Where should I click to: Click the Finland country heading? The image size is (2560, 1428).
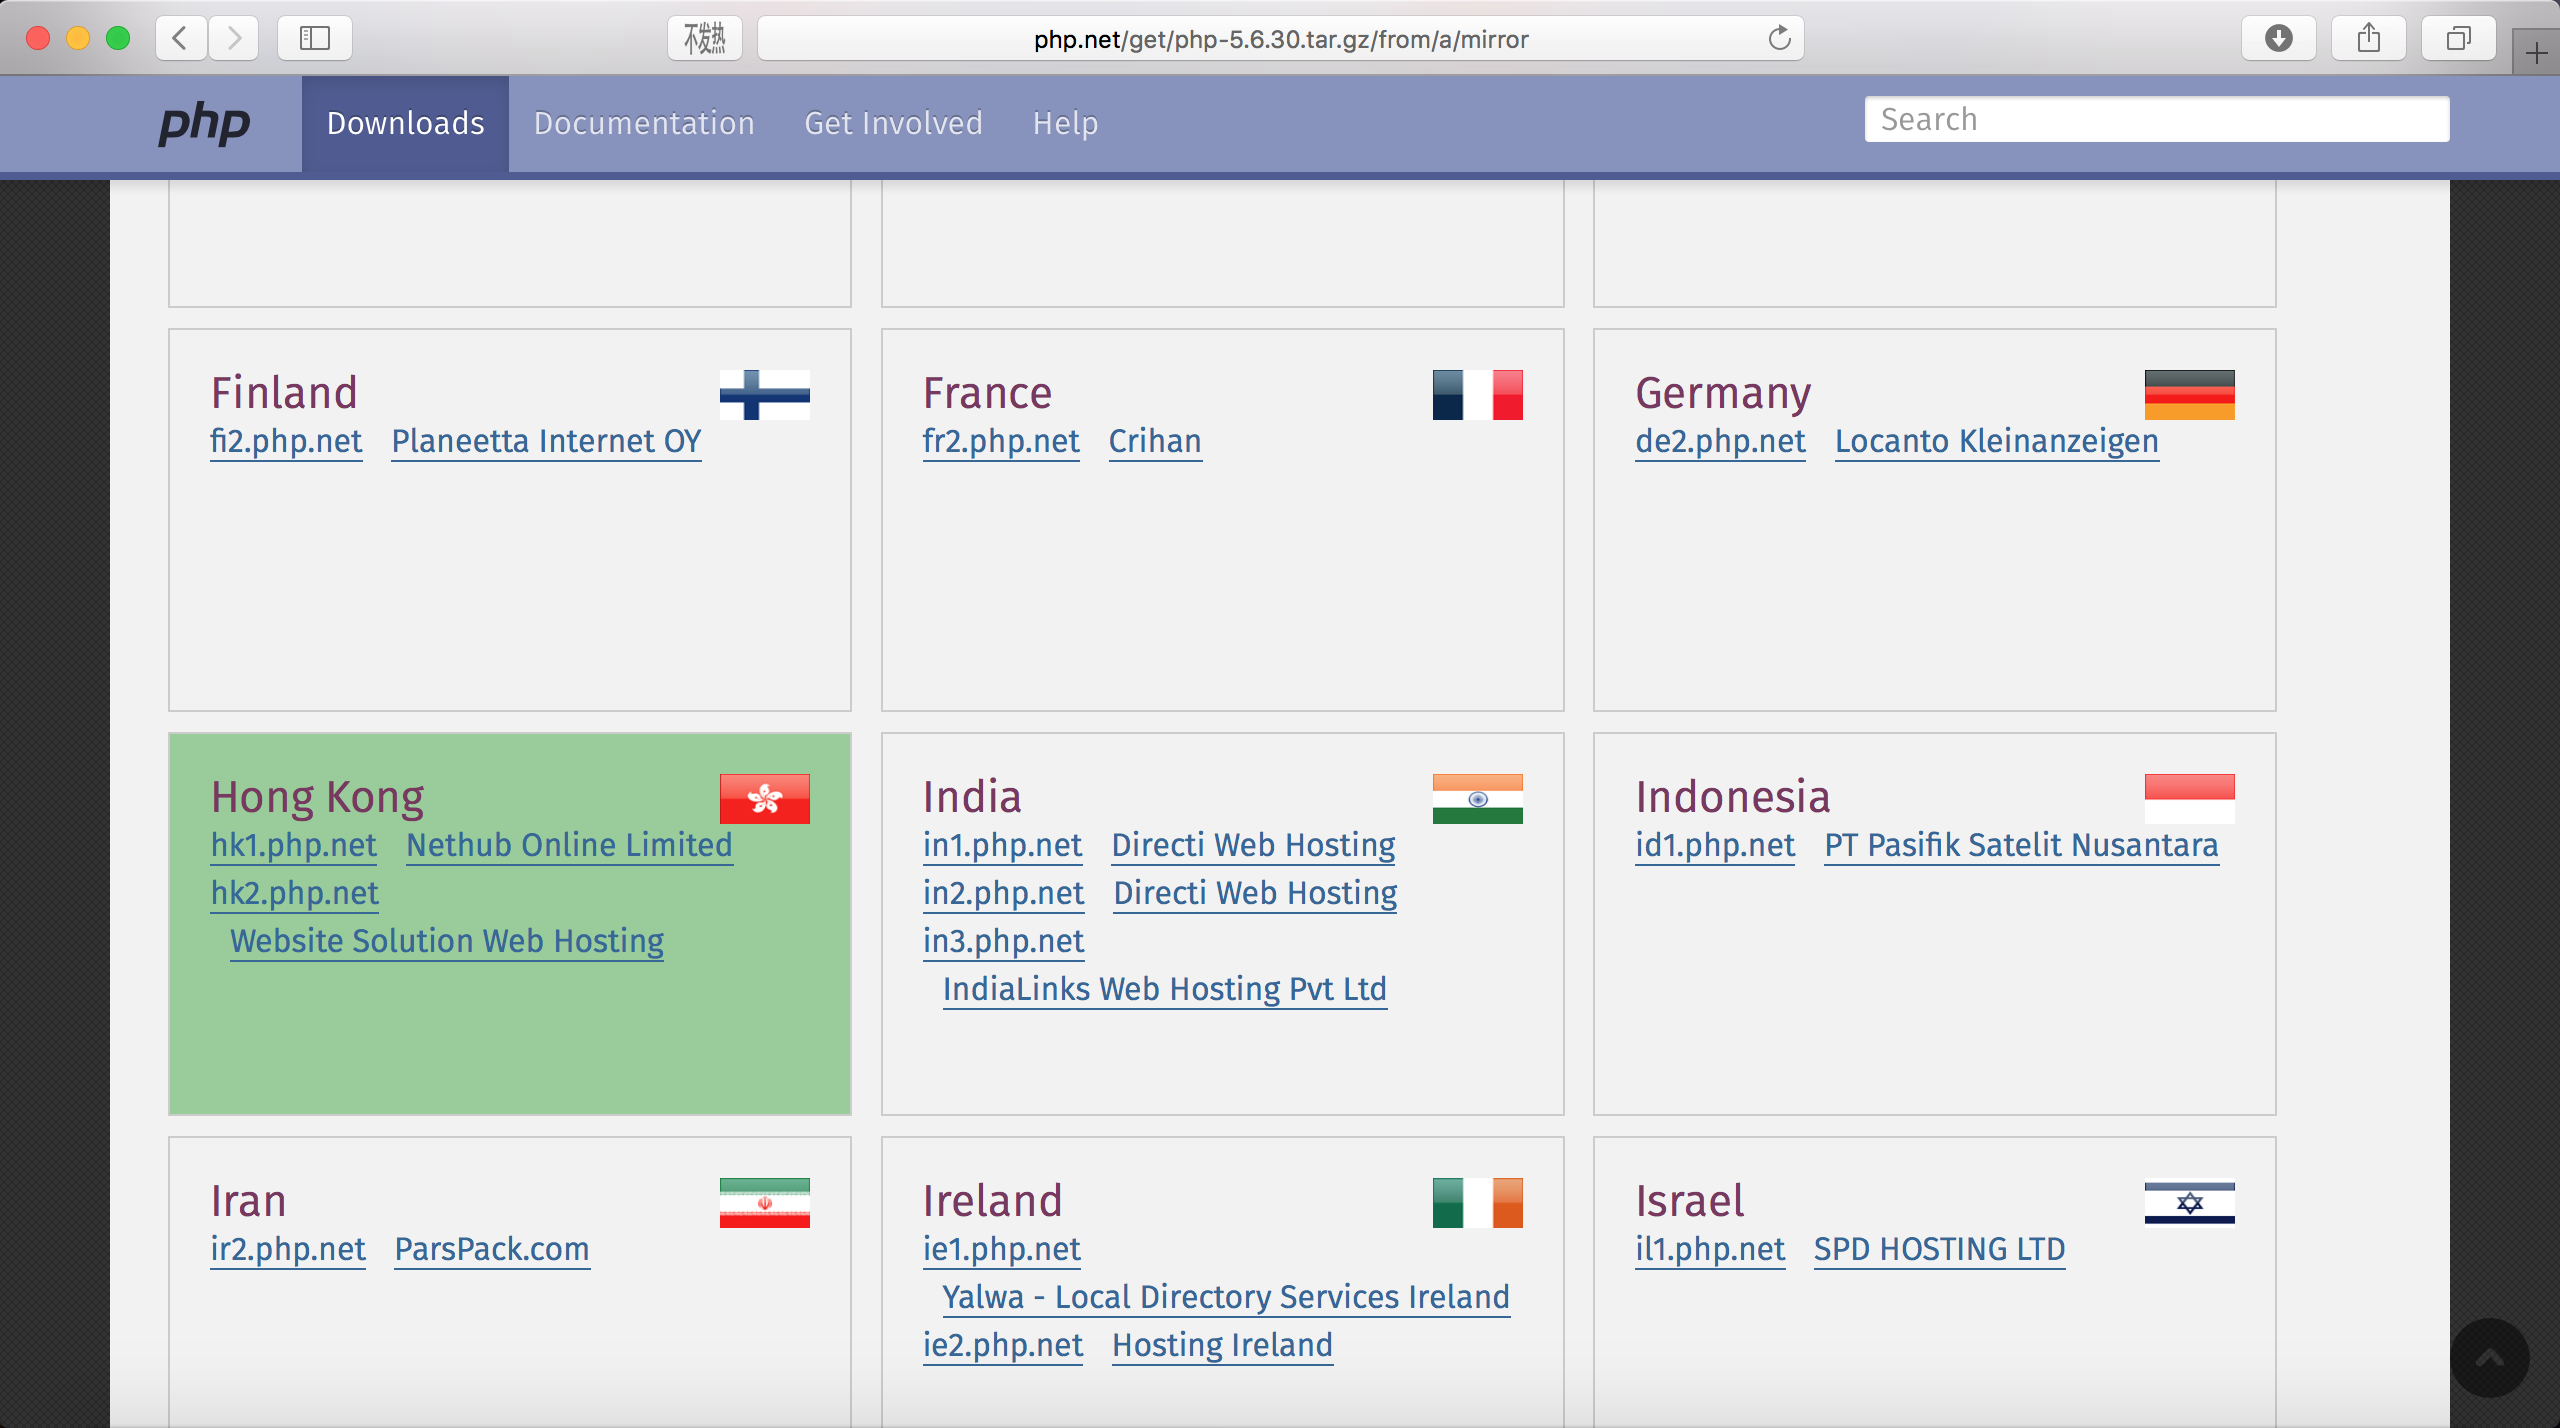click(284, 393)
